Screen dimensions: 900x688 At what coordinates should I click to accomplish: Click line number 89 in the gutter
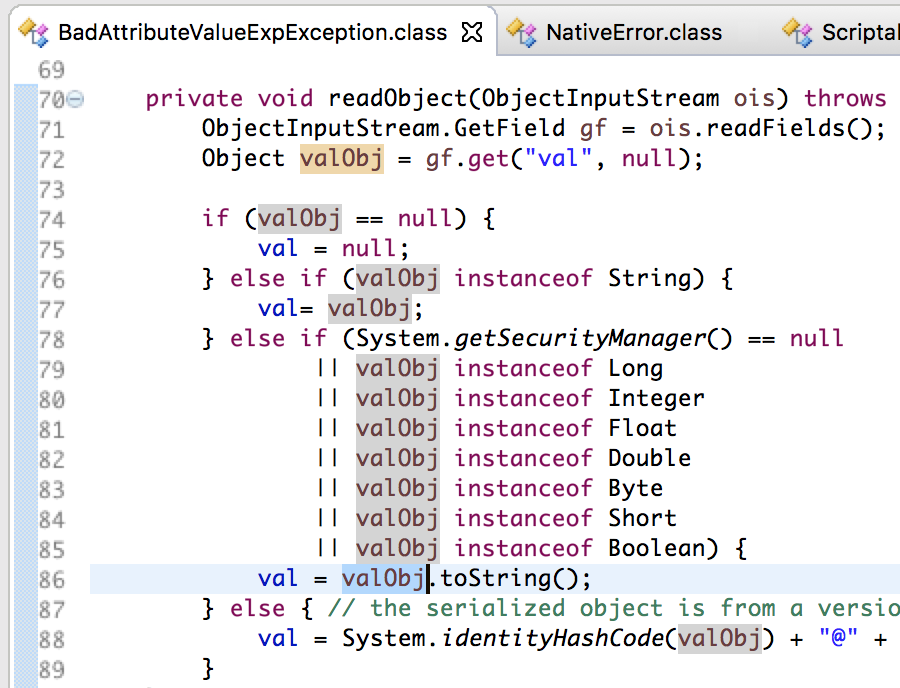point(52,670)
